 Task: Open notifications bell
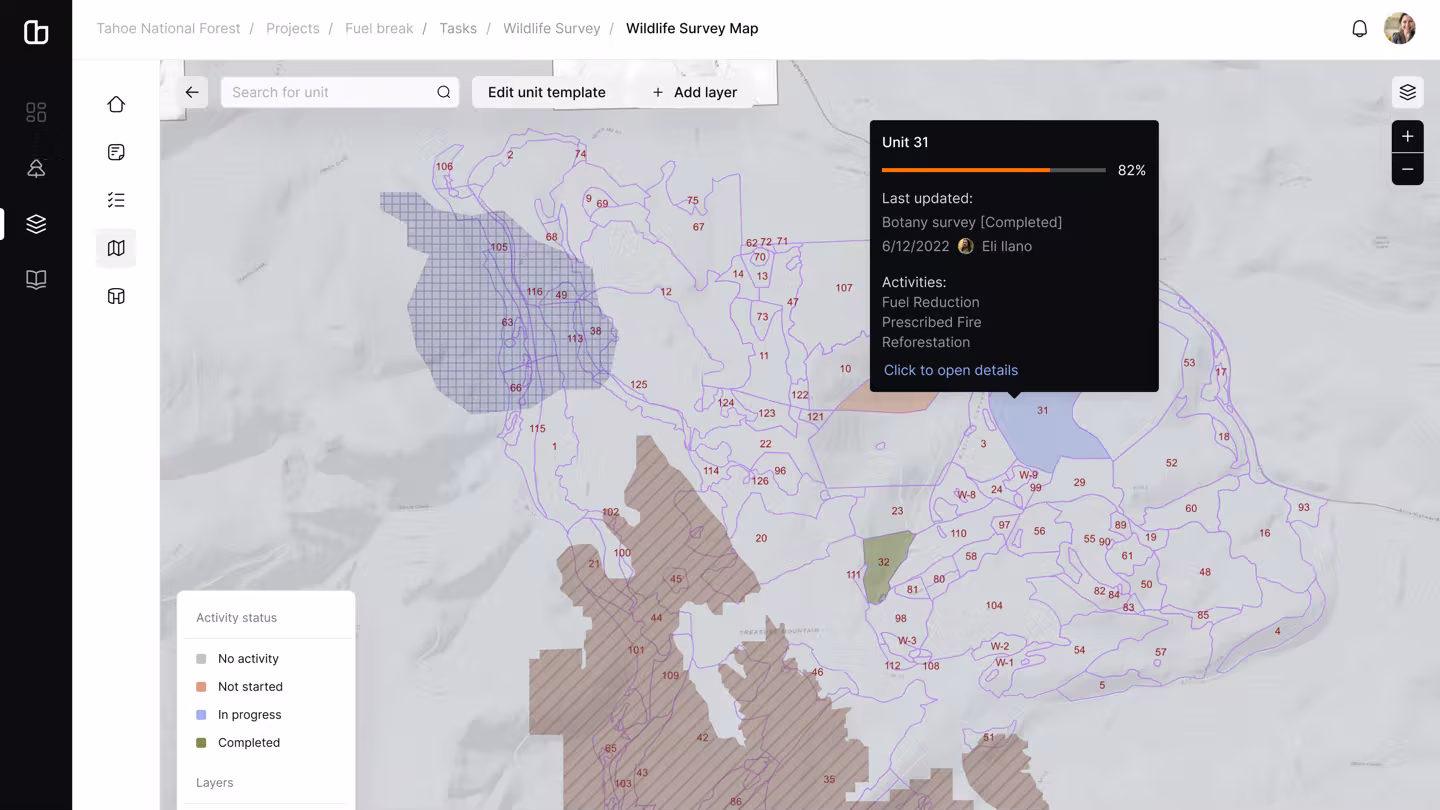point(1359,29)
